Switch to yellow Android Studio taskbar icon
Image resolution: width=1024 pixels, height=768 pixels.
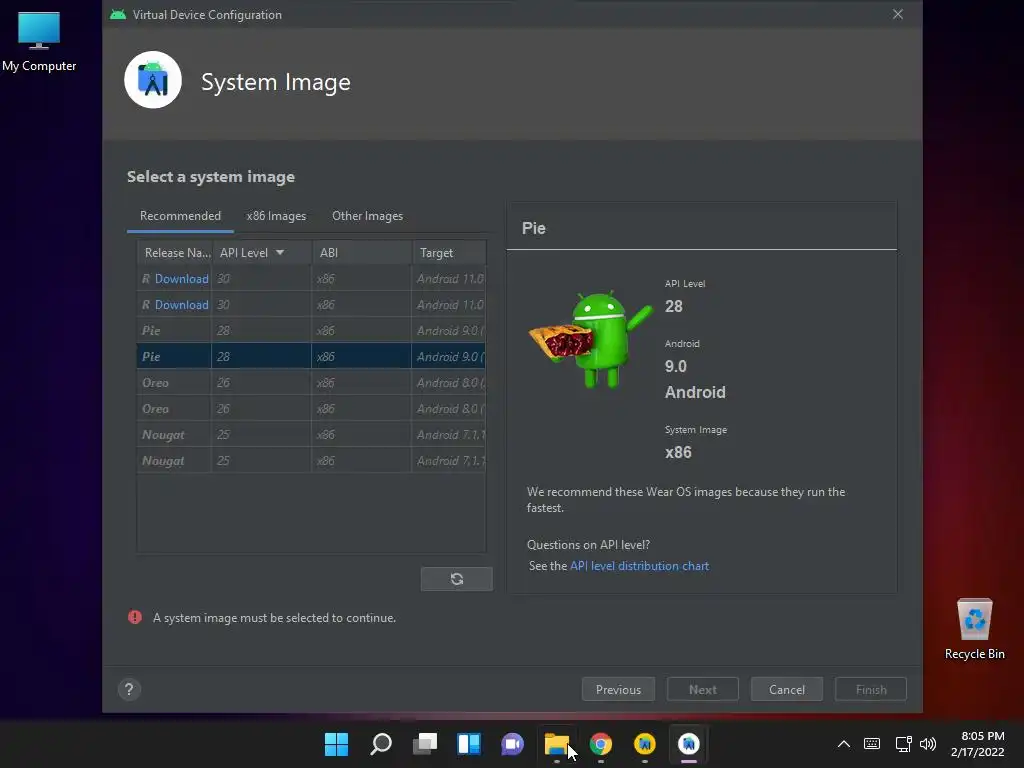pyautogui.click(x=645, y=744)
